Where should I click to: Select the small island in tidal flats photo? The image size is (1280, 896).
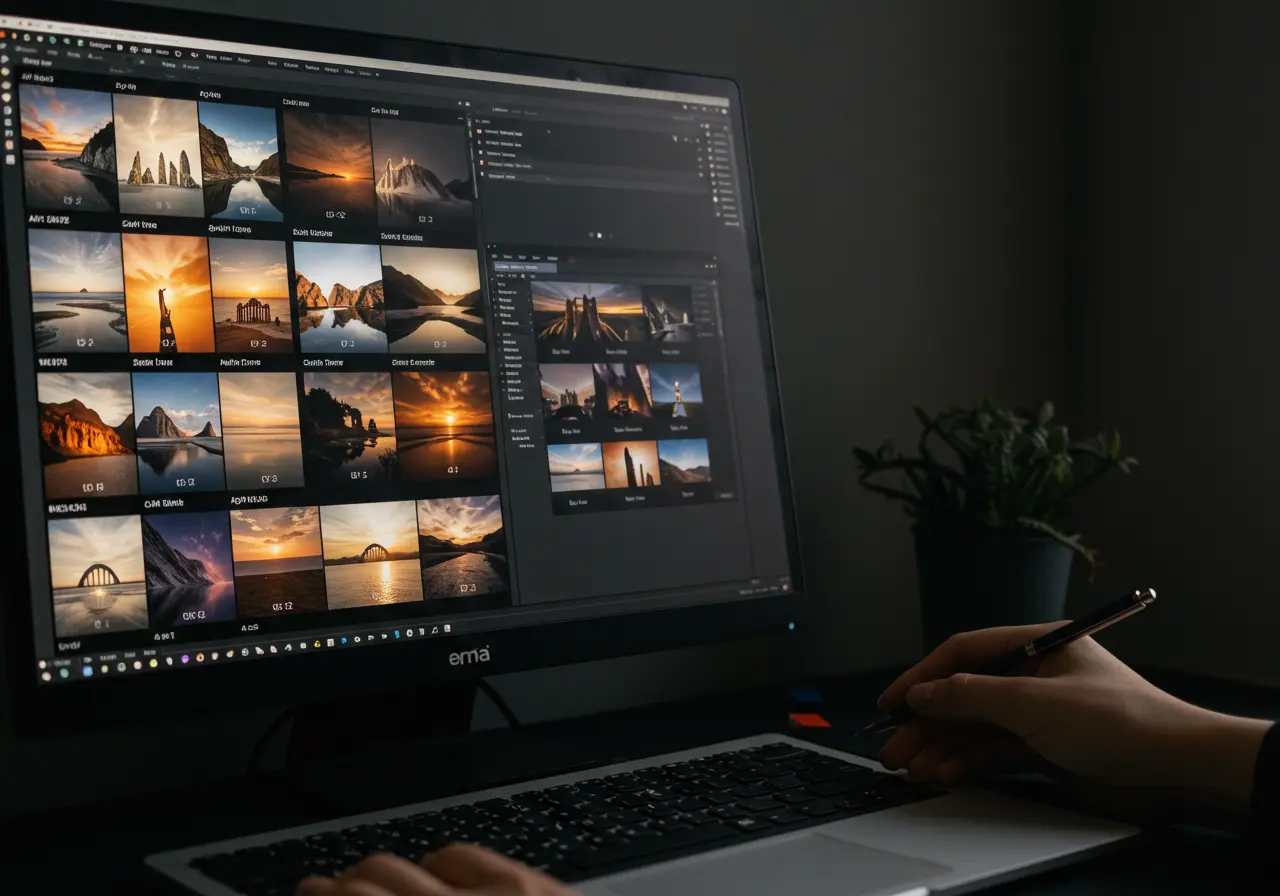click(x=78, y=290)
